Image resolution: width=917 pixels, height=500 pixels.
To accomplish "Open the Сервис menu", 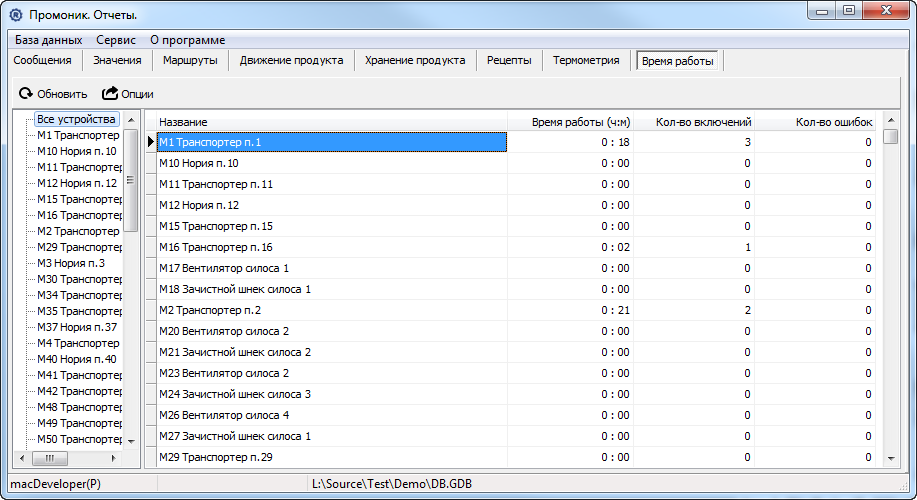I will pyautogui.click(x=116, y=40).
